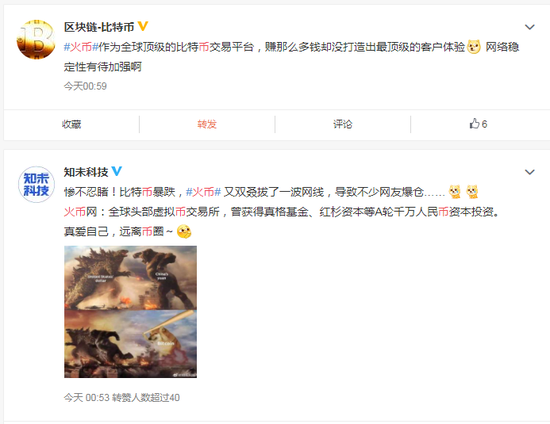The width and height of the screenshot is (550, 424).
Task: Click the blue verified badge beside 知未科技
Action: pos(116,171)
